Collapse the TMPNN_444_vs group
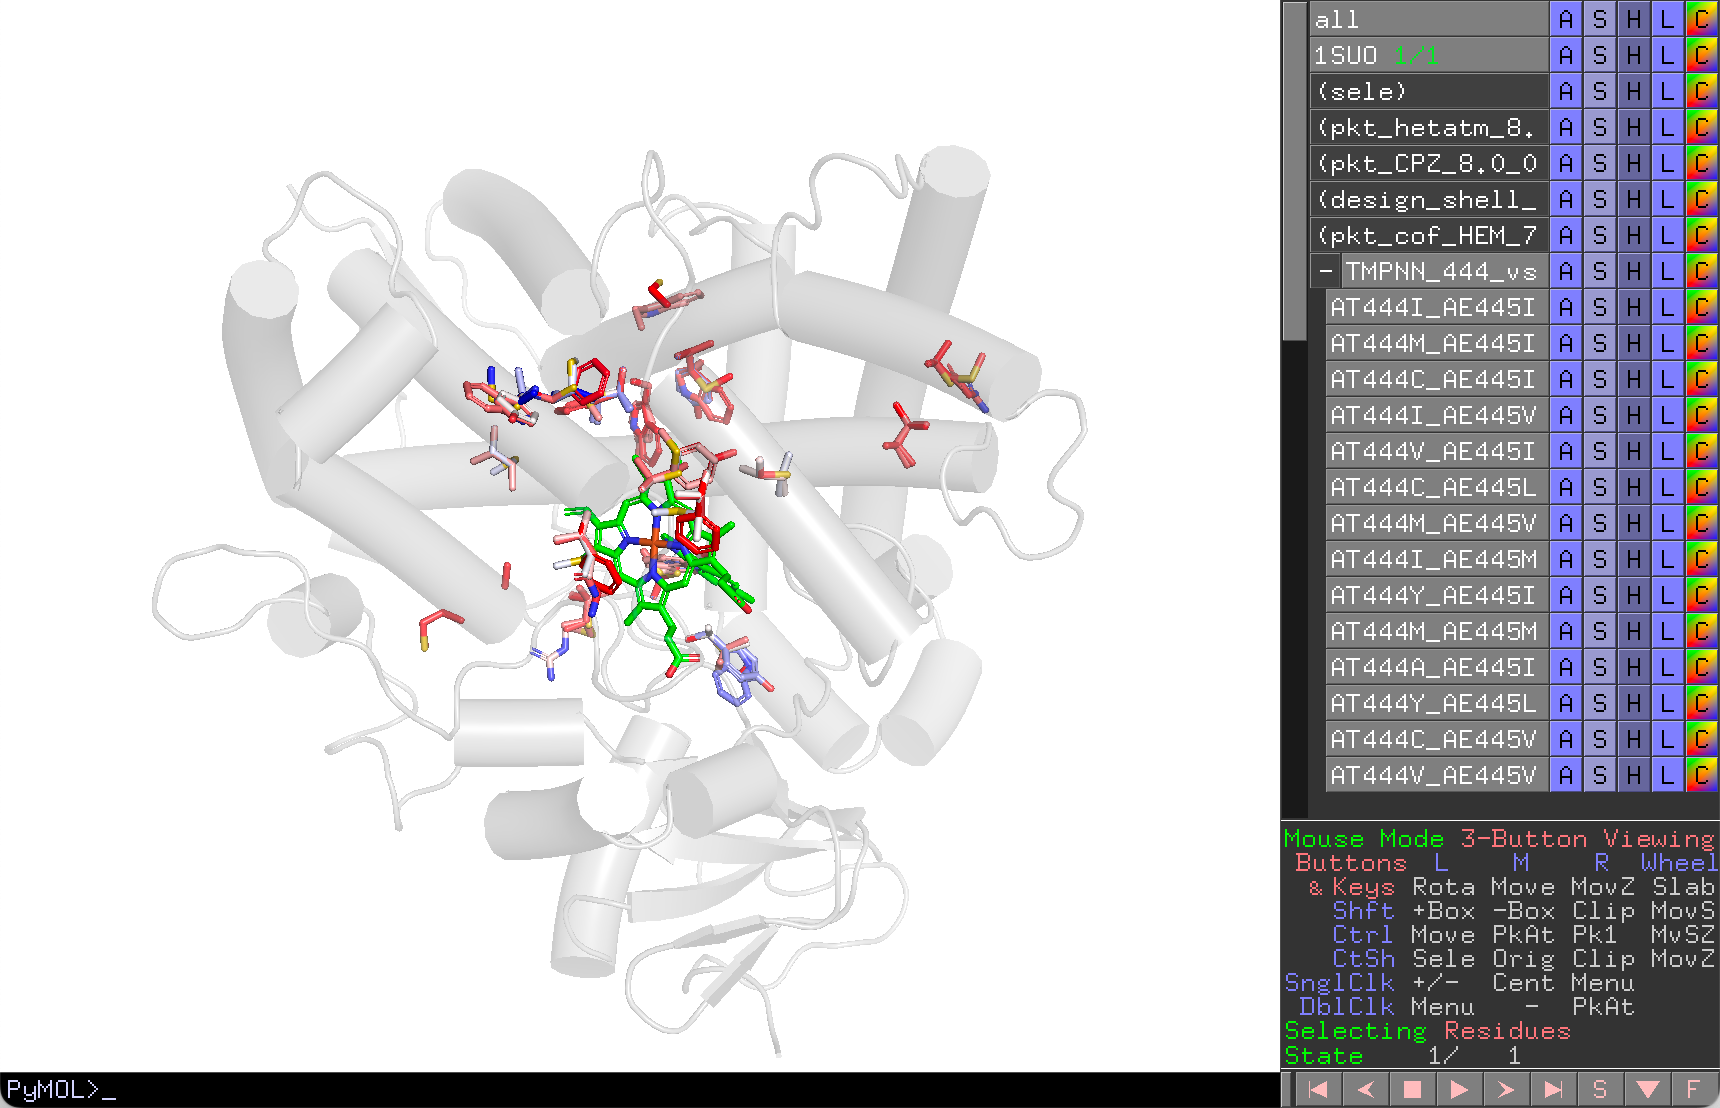The height and width of the screenshot is (1108, 1720). pos(1325,271)
